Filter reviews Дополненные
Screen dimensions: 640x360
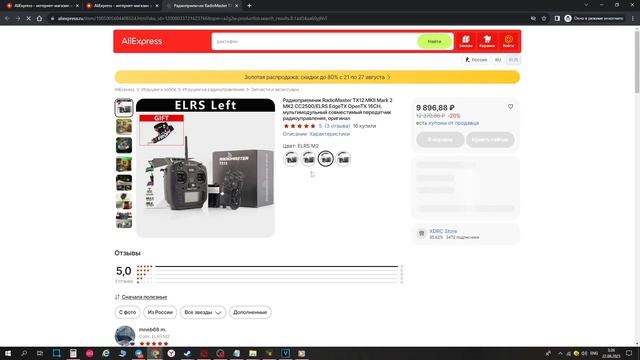[250, 312]
